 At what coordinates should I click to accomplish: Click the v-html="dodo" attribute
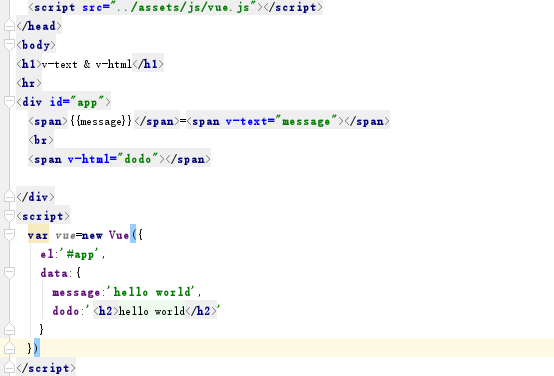[113, 159]
